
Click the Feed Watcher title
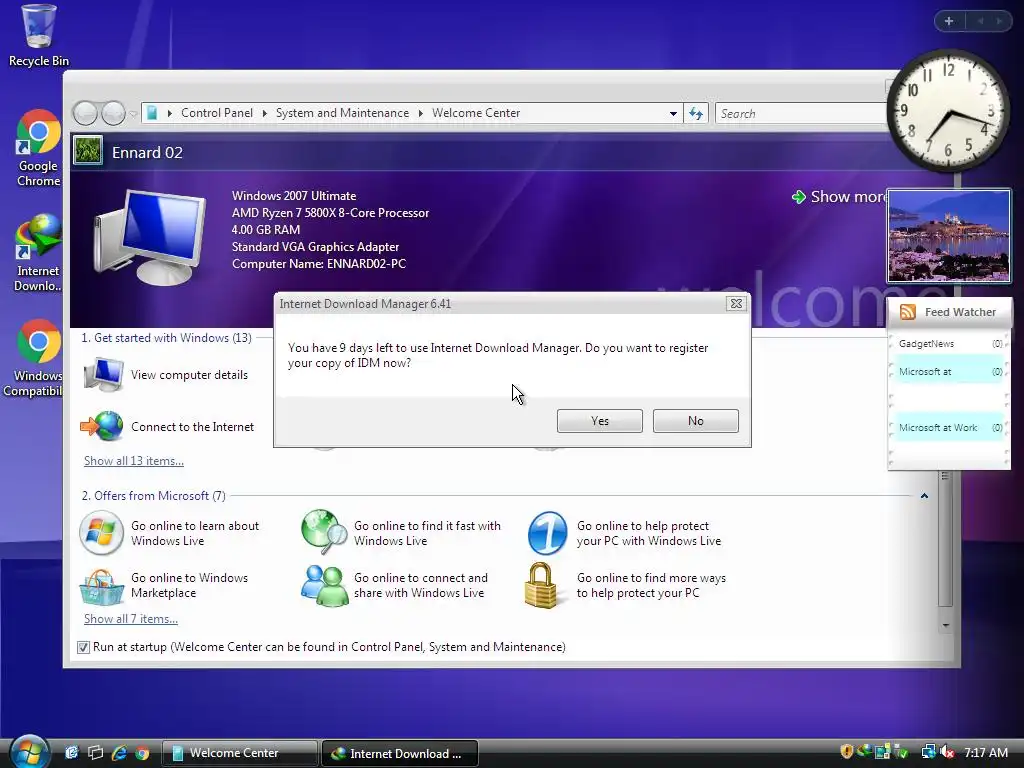[960, 312]
